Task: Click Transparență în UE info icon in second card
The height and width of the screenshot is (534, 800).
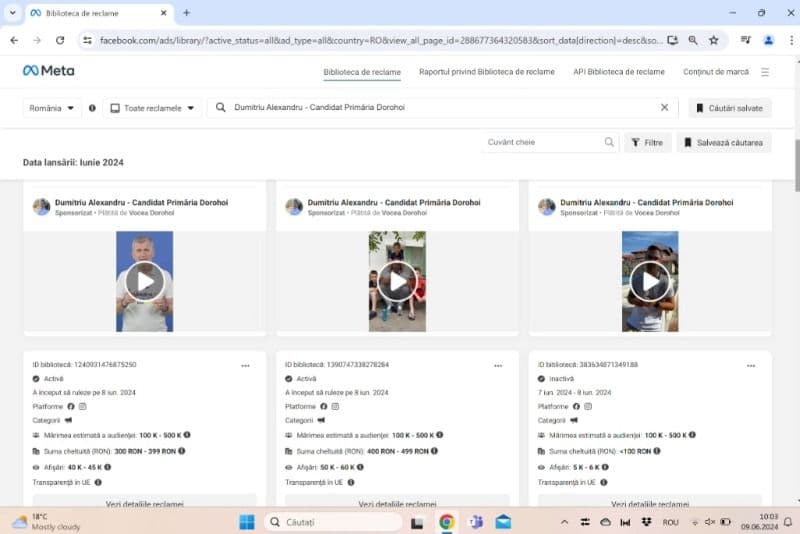Action: tap(351, 482)
